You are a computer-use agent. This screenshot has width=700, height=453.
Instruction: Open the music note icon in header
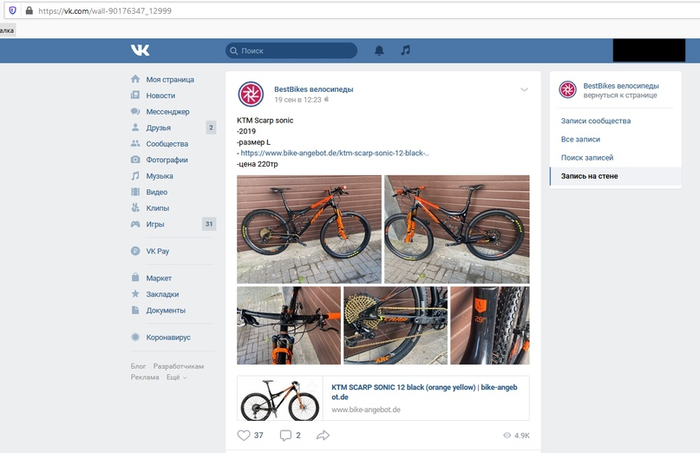coord(405,50)
